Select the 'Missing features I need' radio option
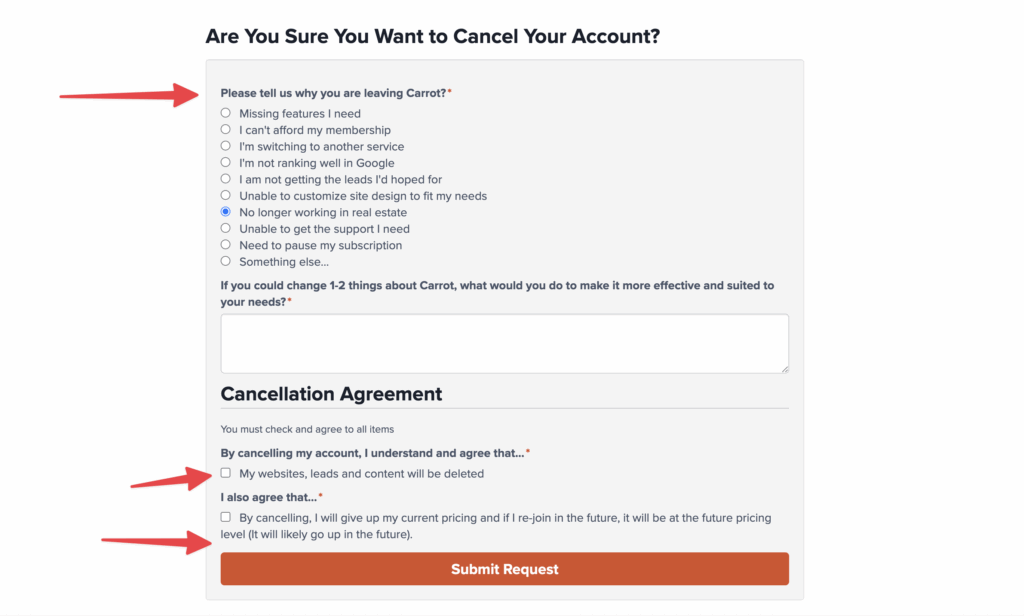This screenshot has height=616, width=1024. (226, 113)
